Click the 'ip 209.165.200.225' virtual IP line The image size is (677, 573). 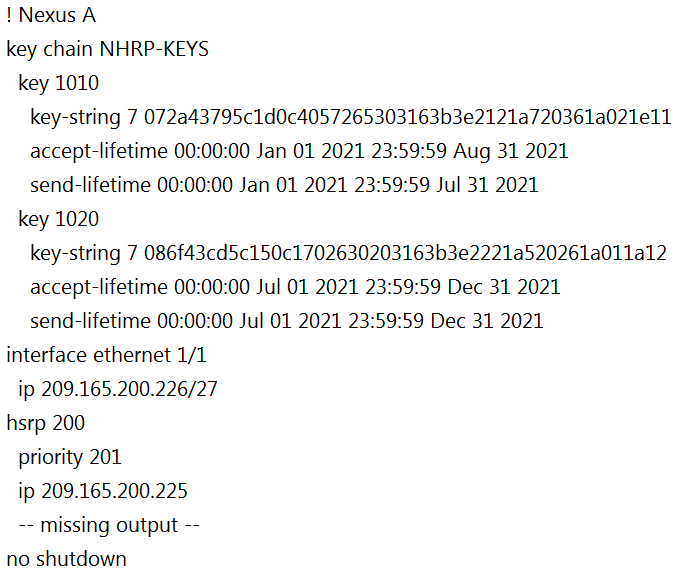[x=103, y=491]
